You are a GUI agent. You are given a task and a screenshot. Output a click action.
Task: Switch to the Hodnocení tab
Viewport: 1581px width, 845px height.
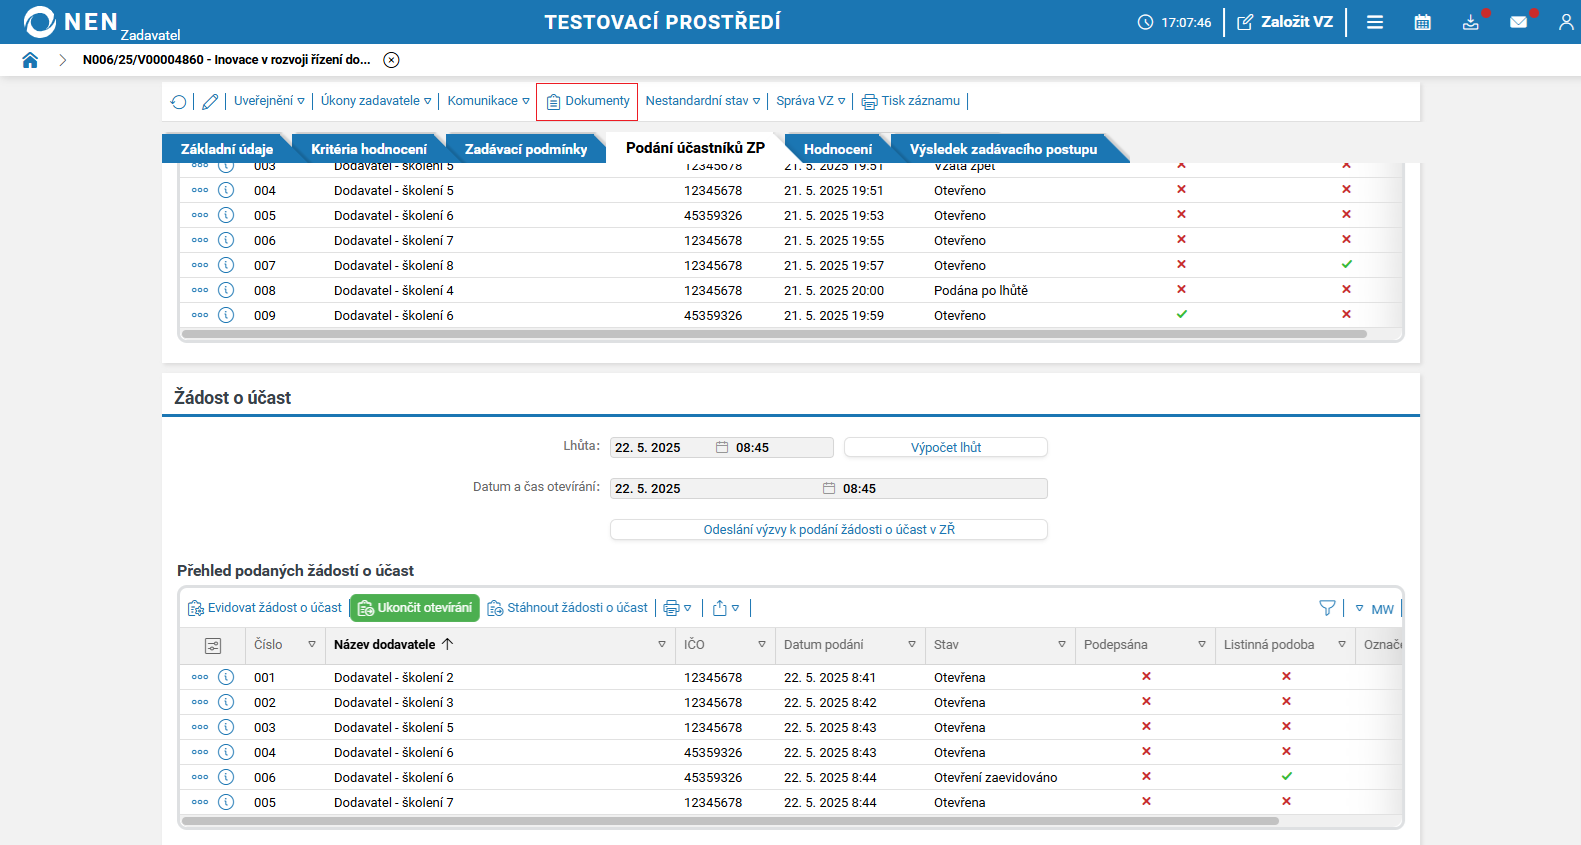(837, 149)
